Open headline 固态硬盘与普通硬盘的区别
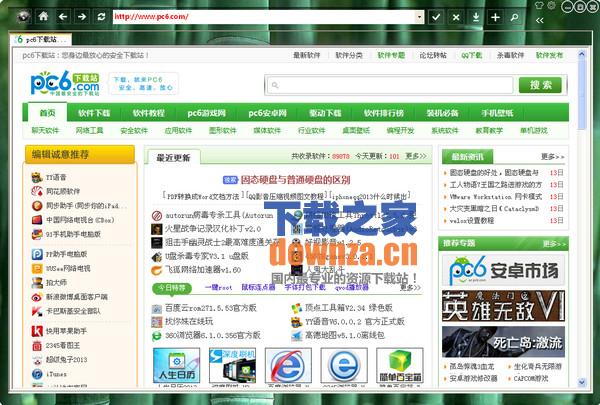600x405 pixels. [295, 180]
